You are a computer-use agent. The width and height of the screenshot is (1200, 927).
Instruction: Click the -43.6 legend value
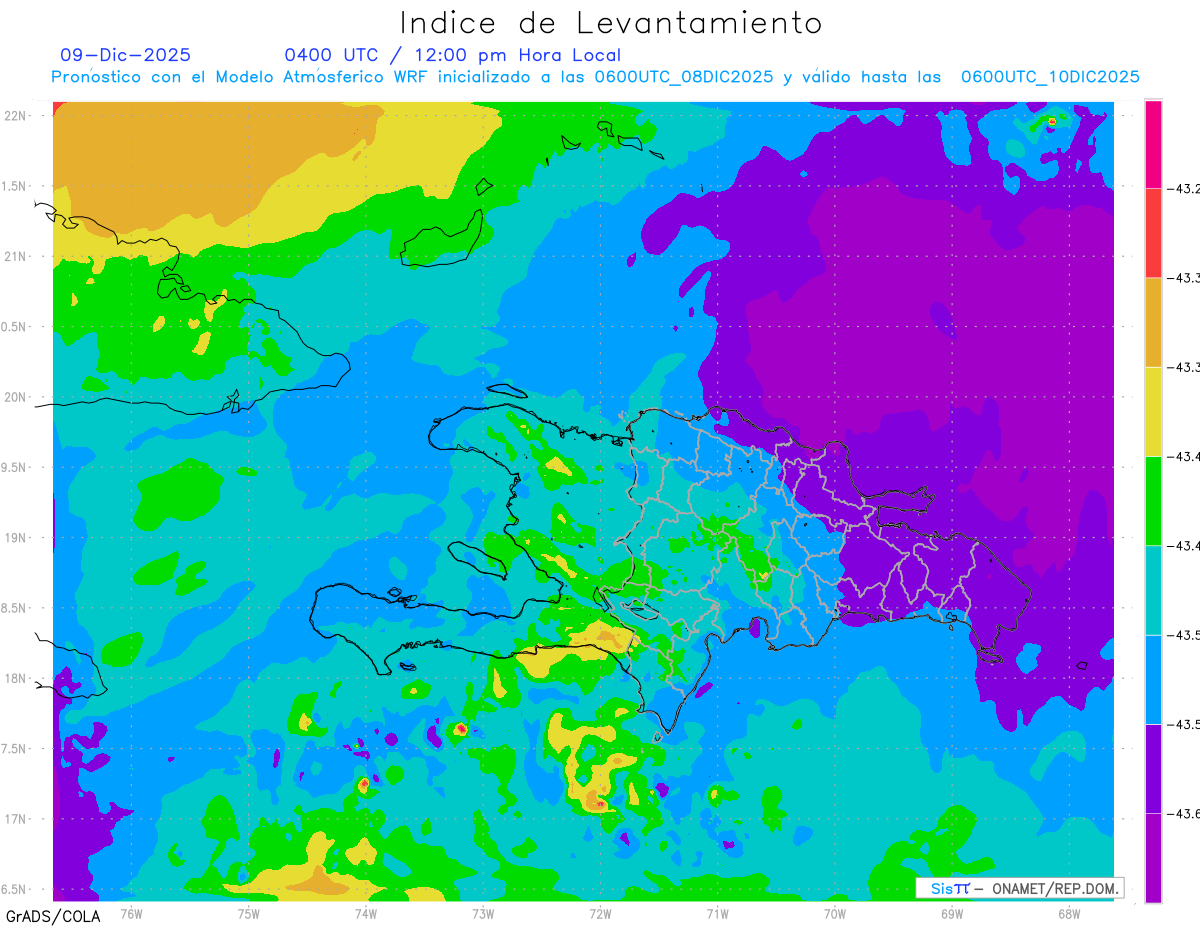[1186, 814]
